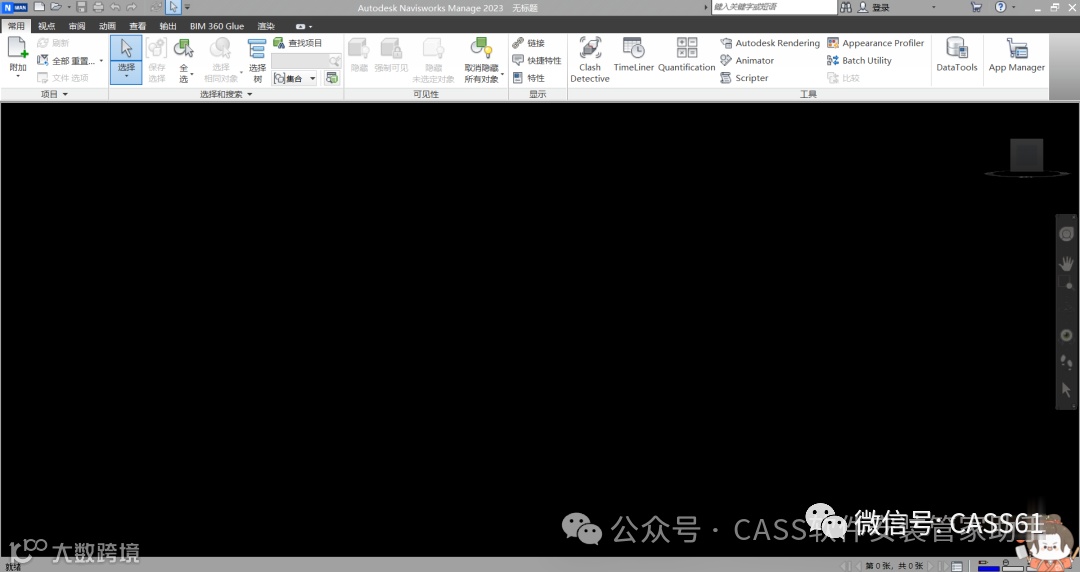Screen dimensions: 1080x572
Task: Click the 登录 (Sign in) button
Action: tap(873, 7)
